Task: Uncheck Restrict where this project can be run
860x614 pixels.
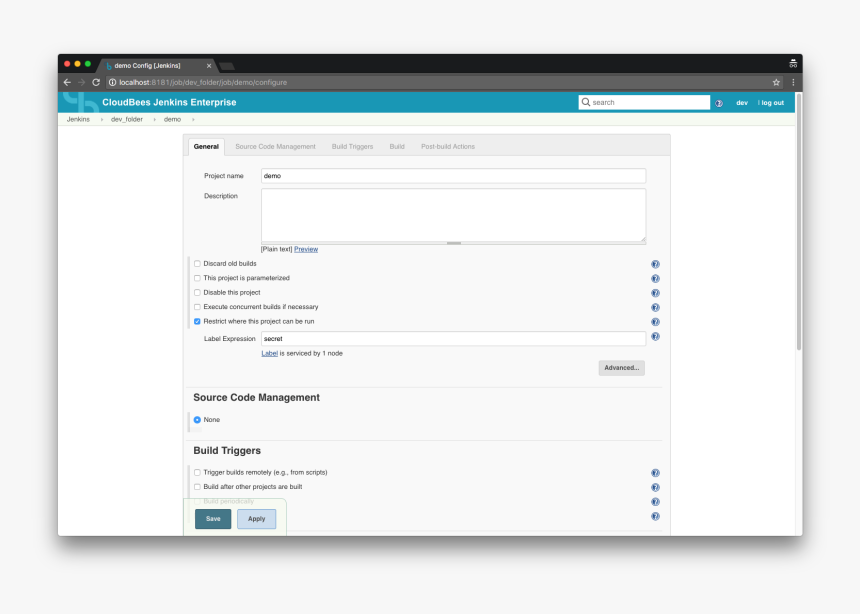Action: tap(197, 322)
